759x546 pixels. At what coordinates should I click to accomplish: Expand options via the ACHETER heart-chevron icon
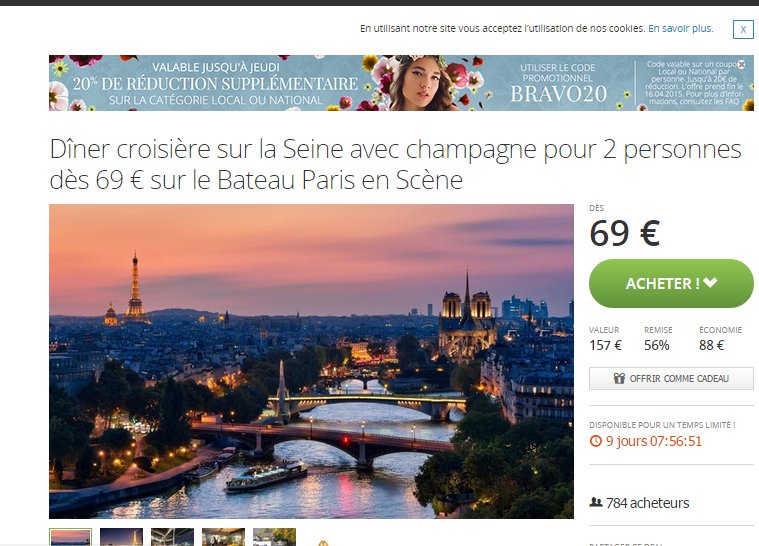(711, 282)
